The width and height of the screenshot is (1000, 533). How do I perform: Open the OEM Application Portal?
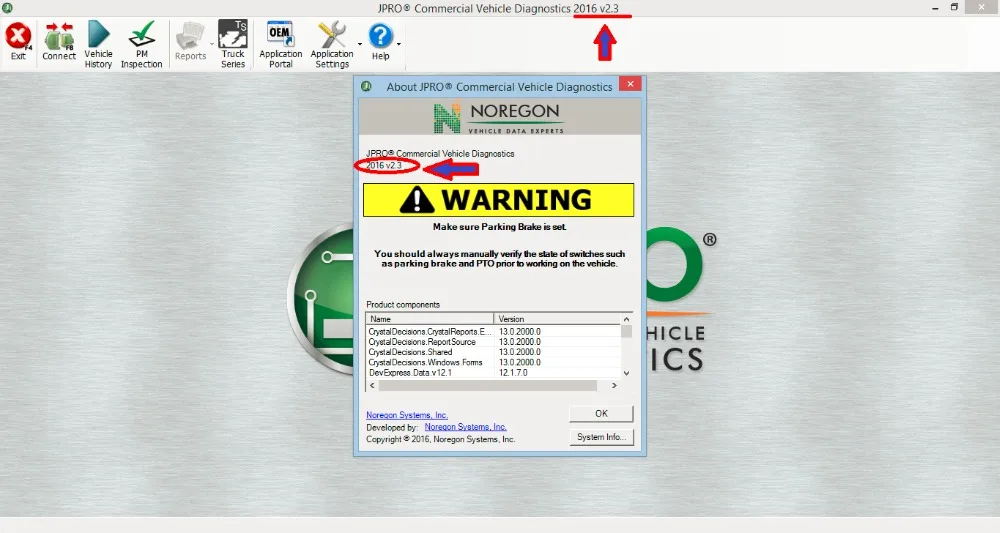(281, 43)
